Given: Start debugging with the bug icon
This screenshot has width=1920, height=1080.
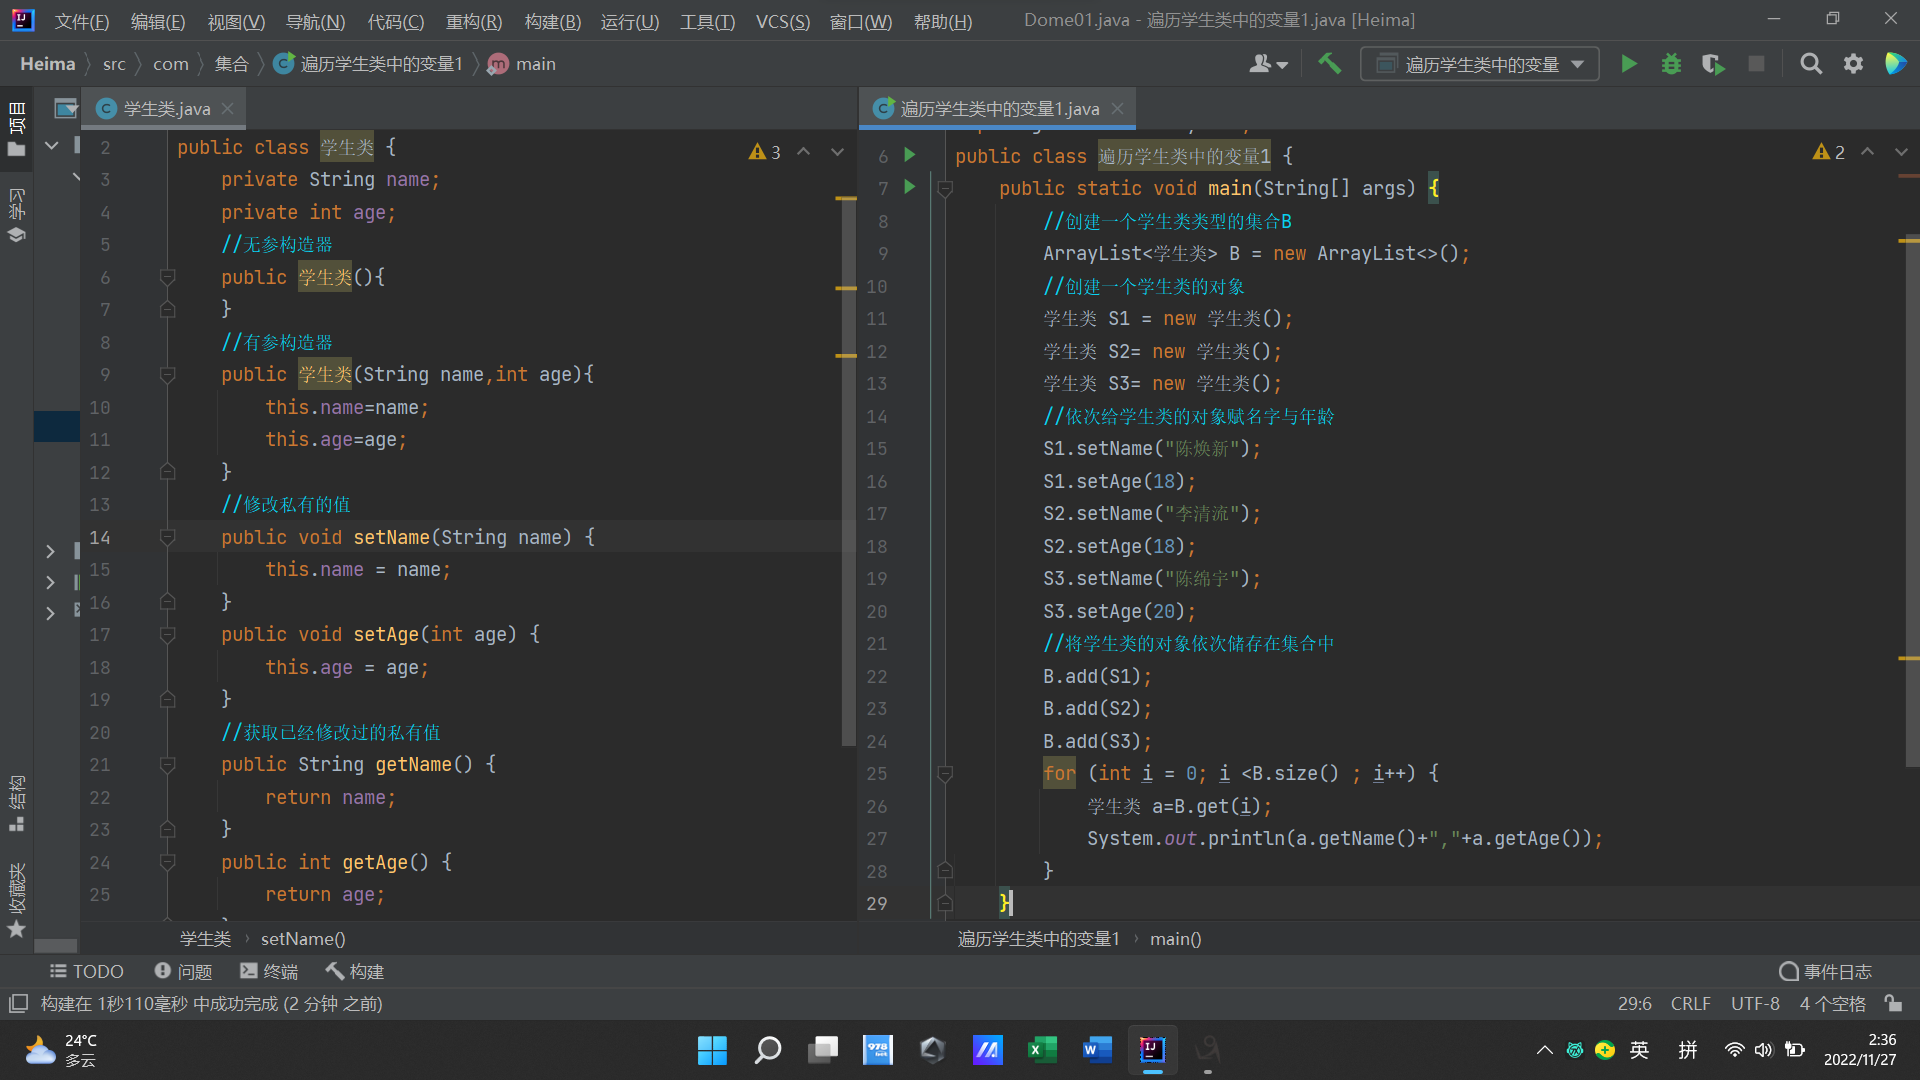Looking at the screenshot, I should tap(1671, 64).
